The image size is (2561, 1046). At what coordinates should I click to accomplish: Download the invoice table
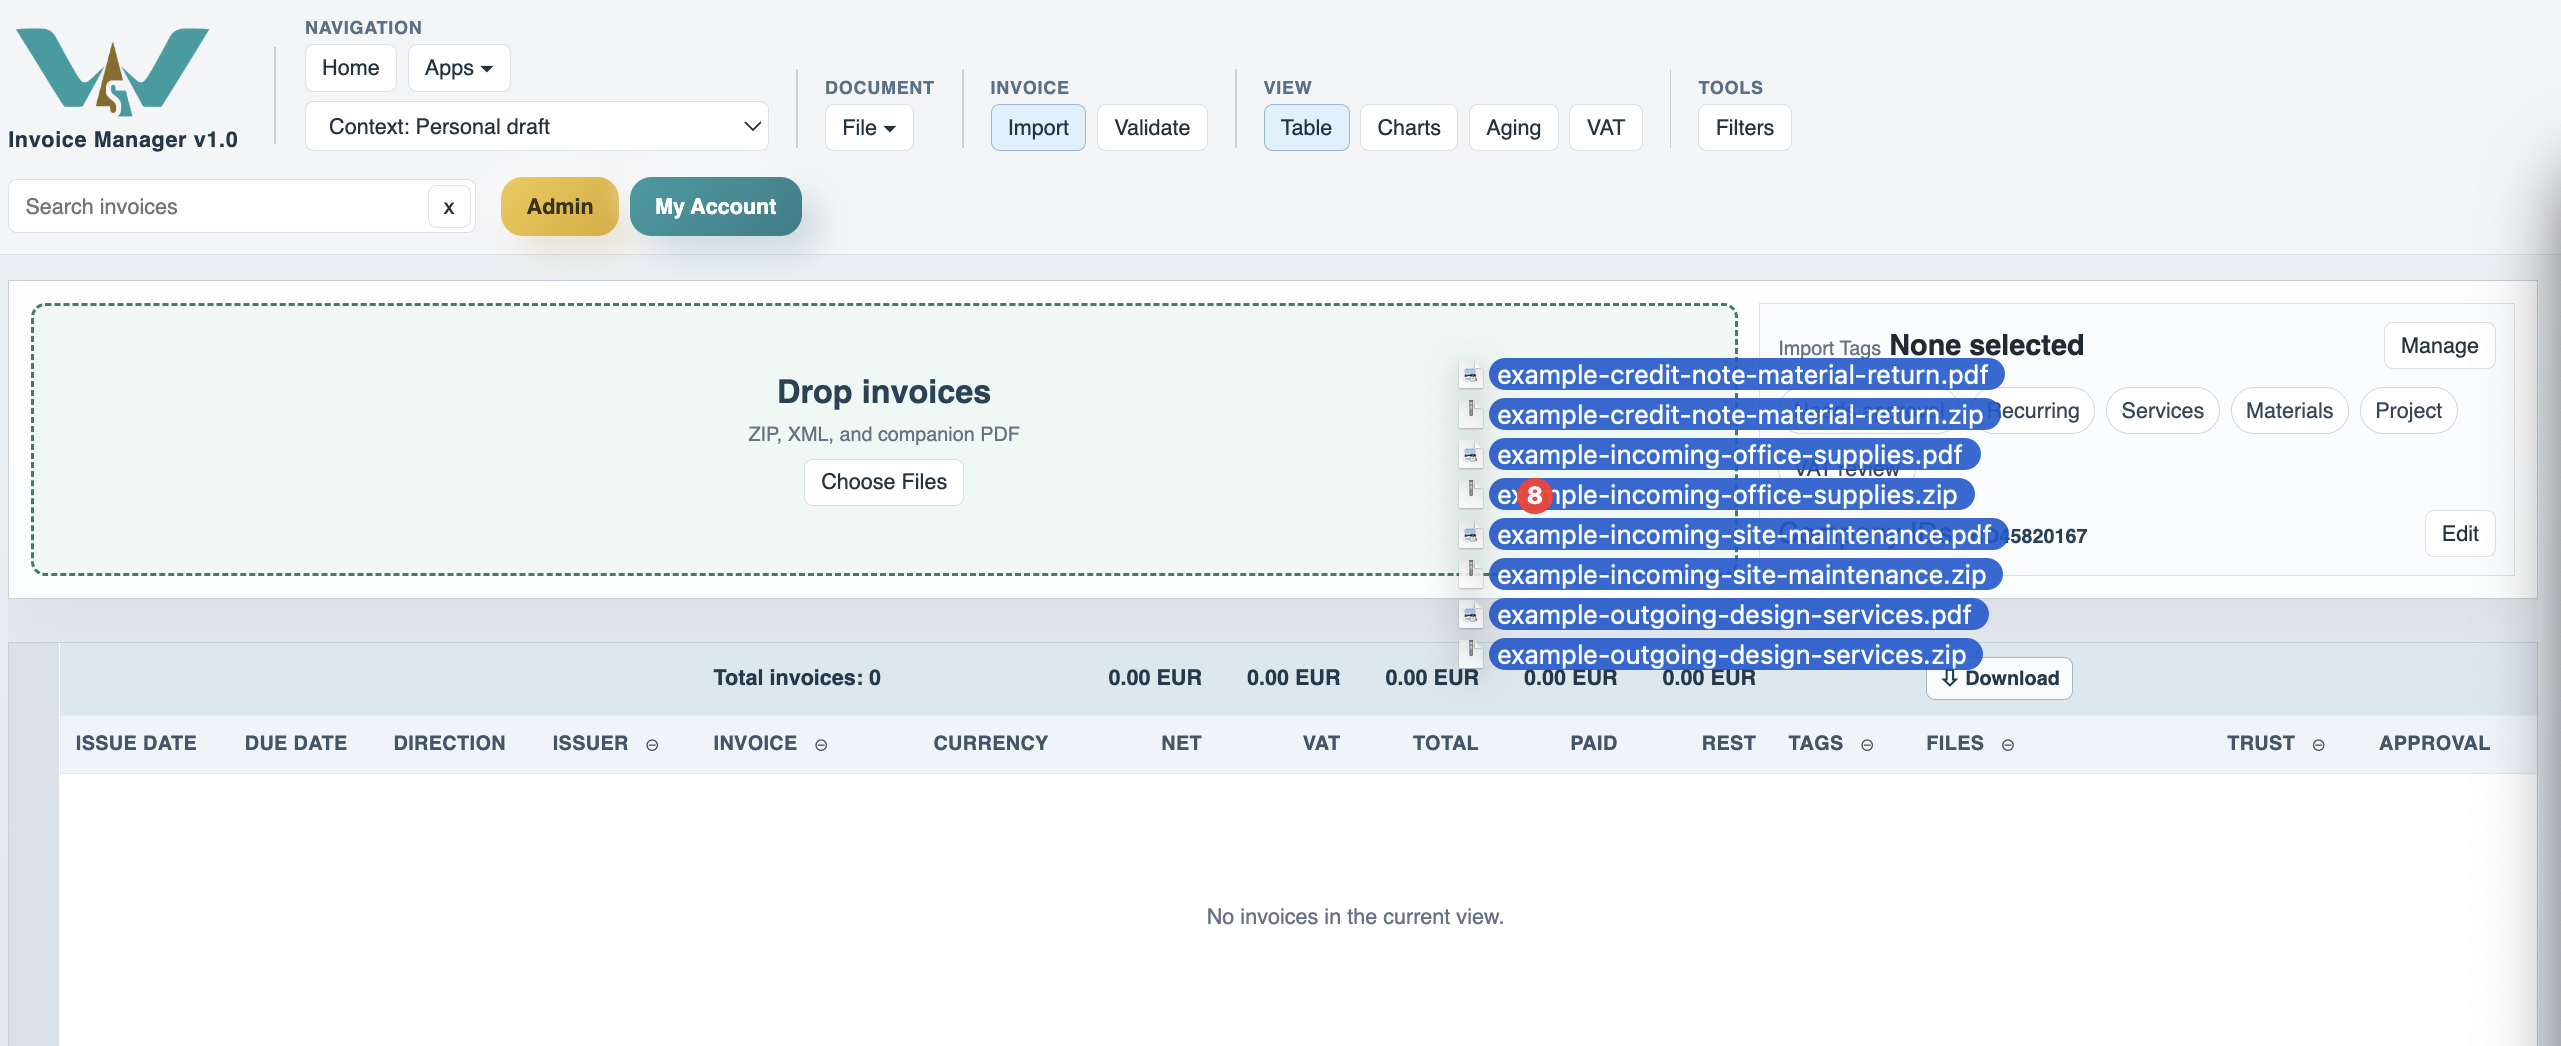click(x=2000, y=679)
